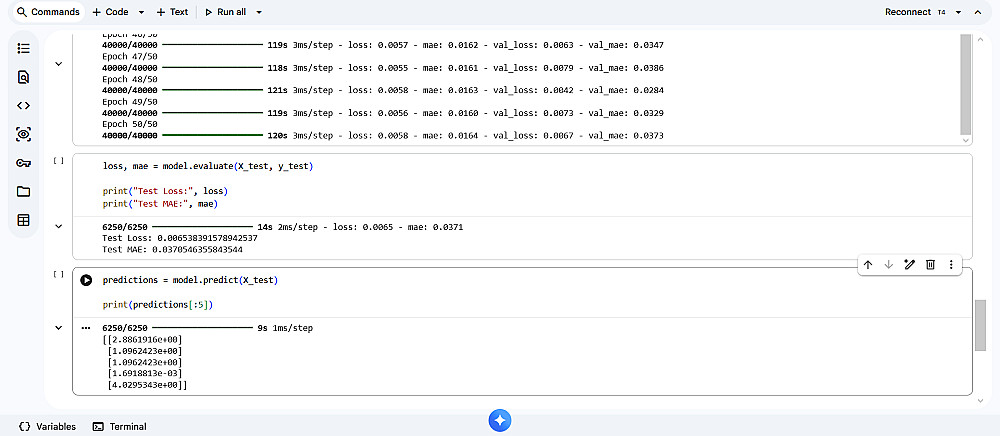Viewport: 1000px width, 436px height.
Task: Click the Test MAE output value
Action: click(196, 249)
